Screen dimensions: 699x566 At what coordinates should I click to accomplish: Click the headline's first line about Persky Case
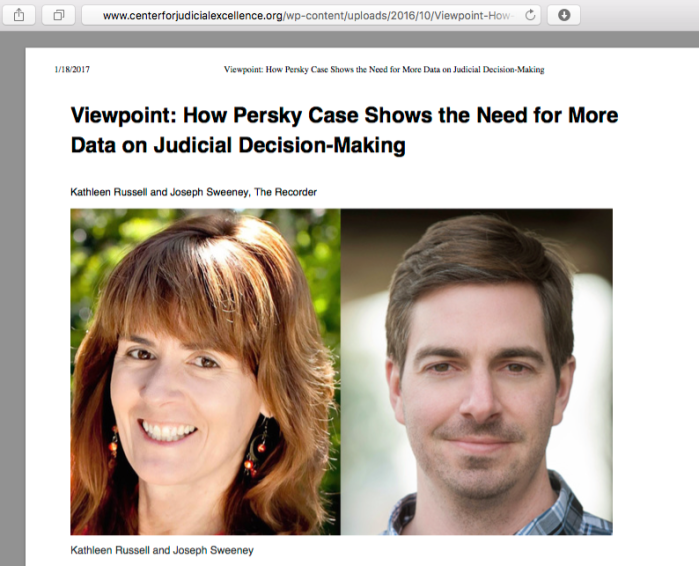344,115
